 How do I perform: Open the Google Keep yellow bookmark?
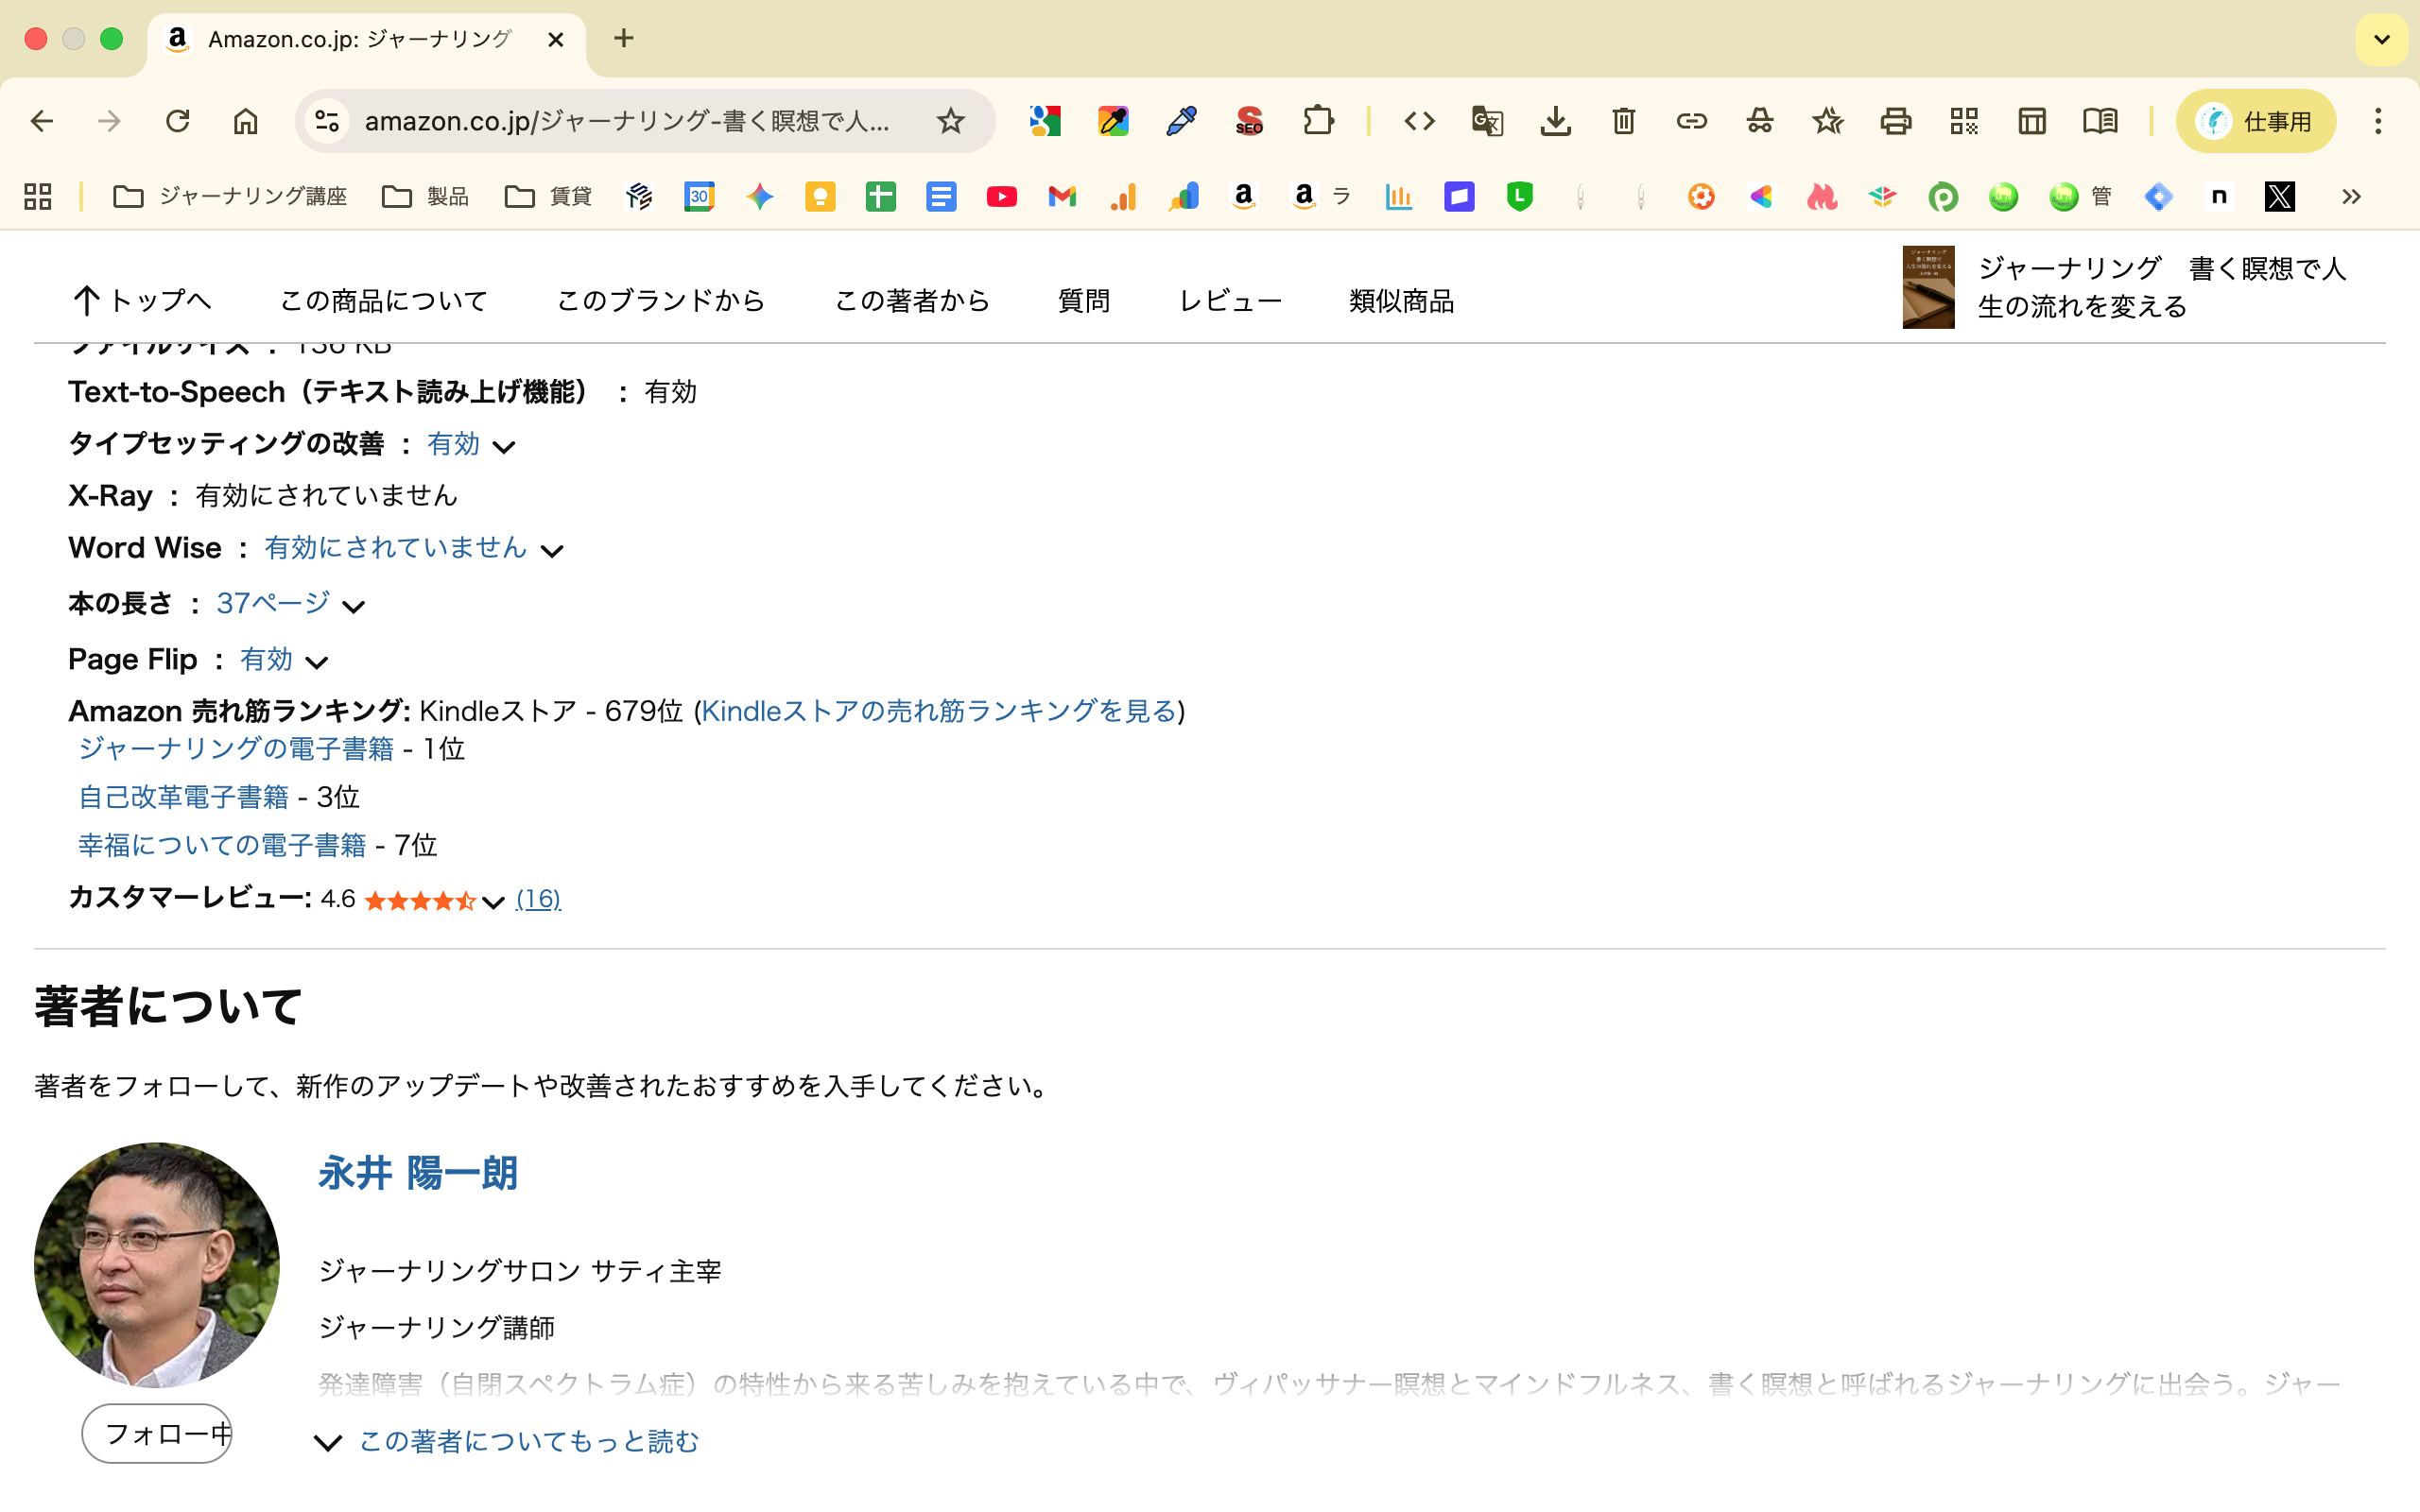coord(820,196)
